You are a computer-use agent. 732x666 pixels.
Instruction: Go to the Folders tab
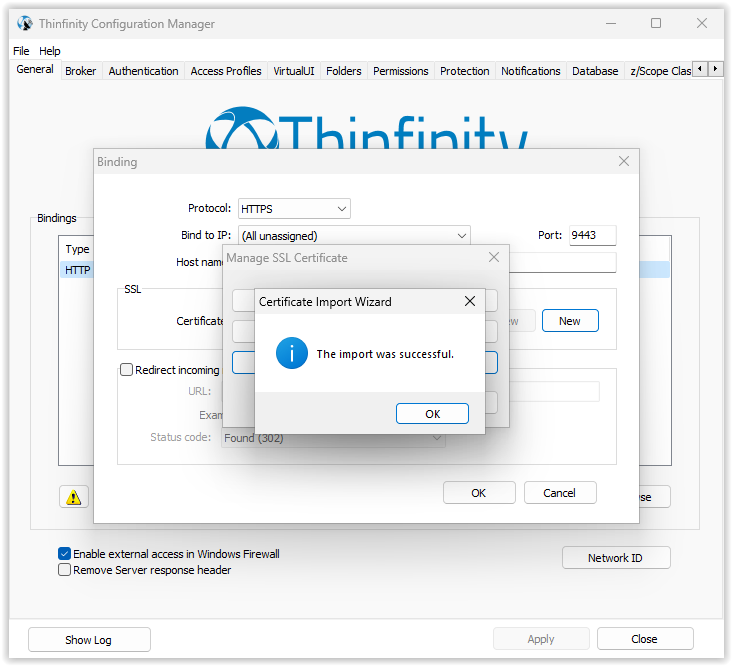tap(344, 71)
